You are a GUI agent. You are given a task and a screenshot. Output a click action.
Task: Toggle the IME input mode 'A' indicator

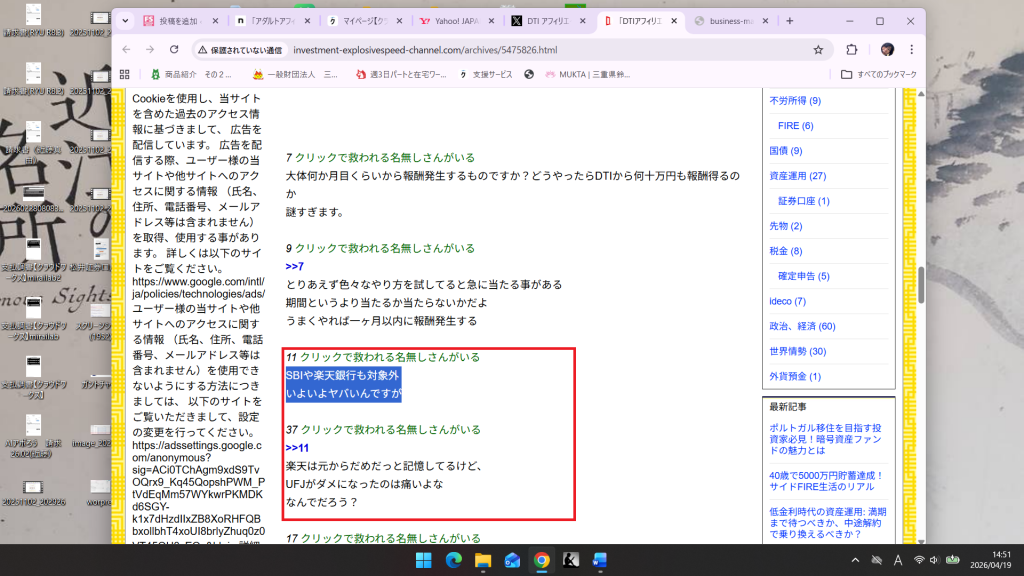click(x=898, y=560)
